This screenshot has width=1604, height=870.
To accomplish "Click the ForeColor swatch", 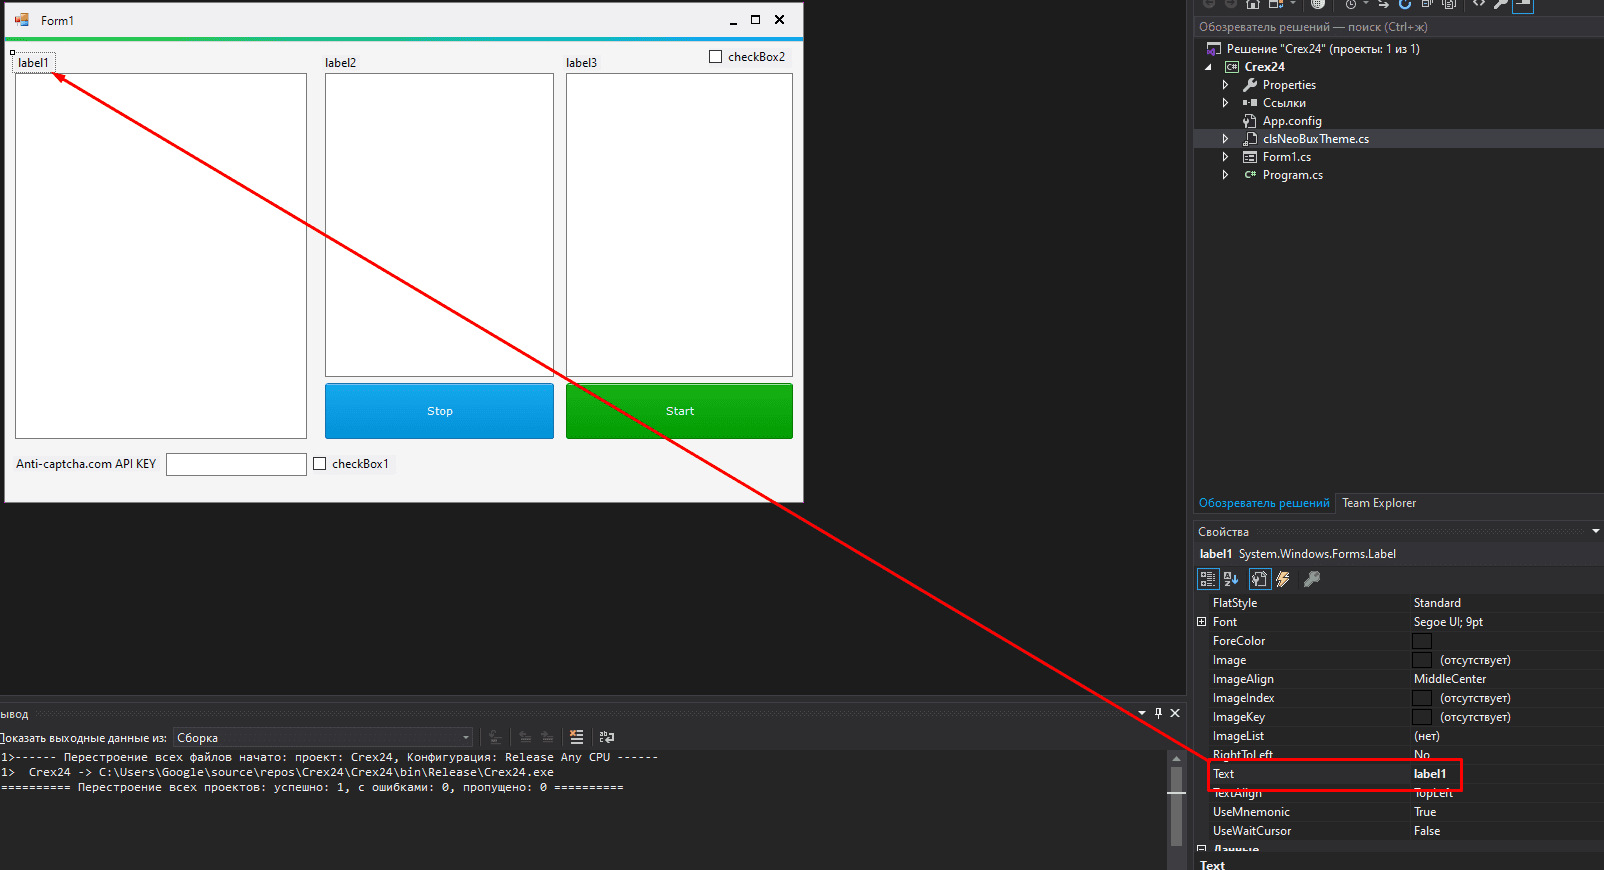I will click(x=1421, y=641).
